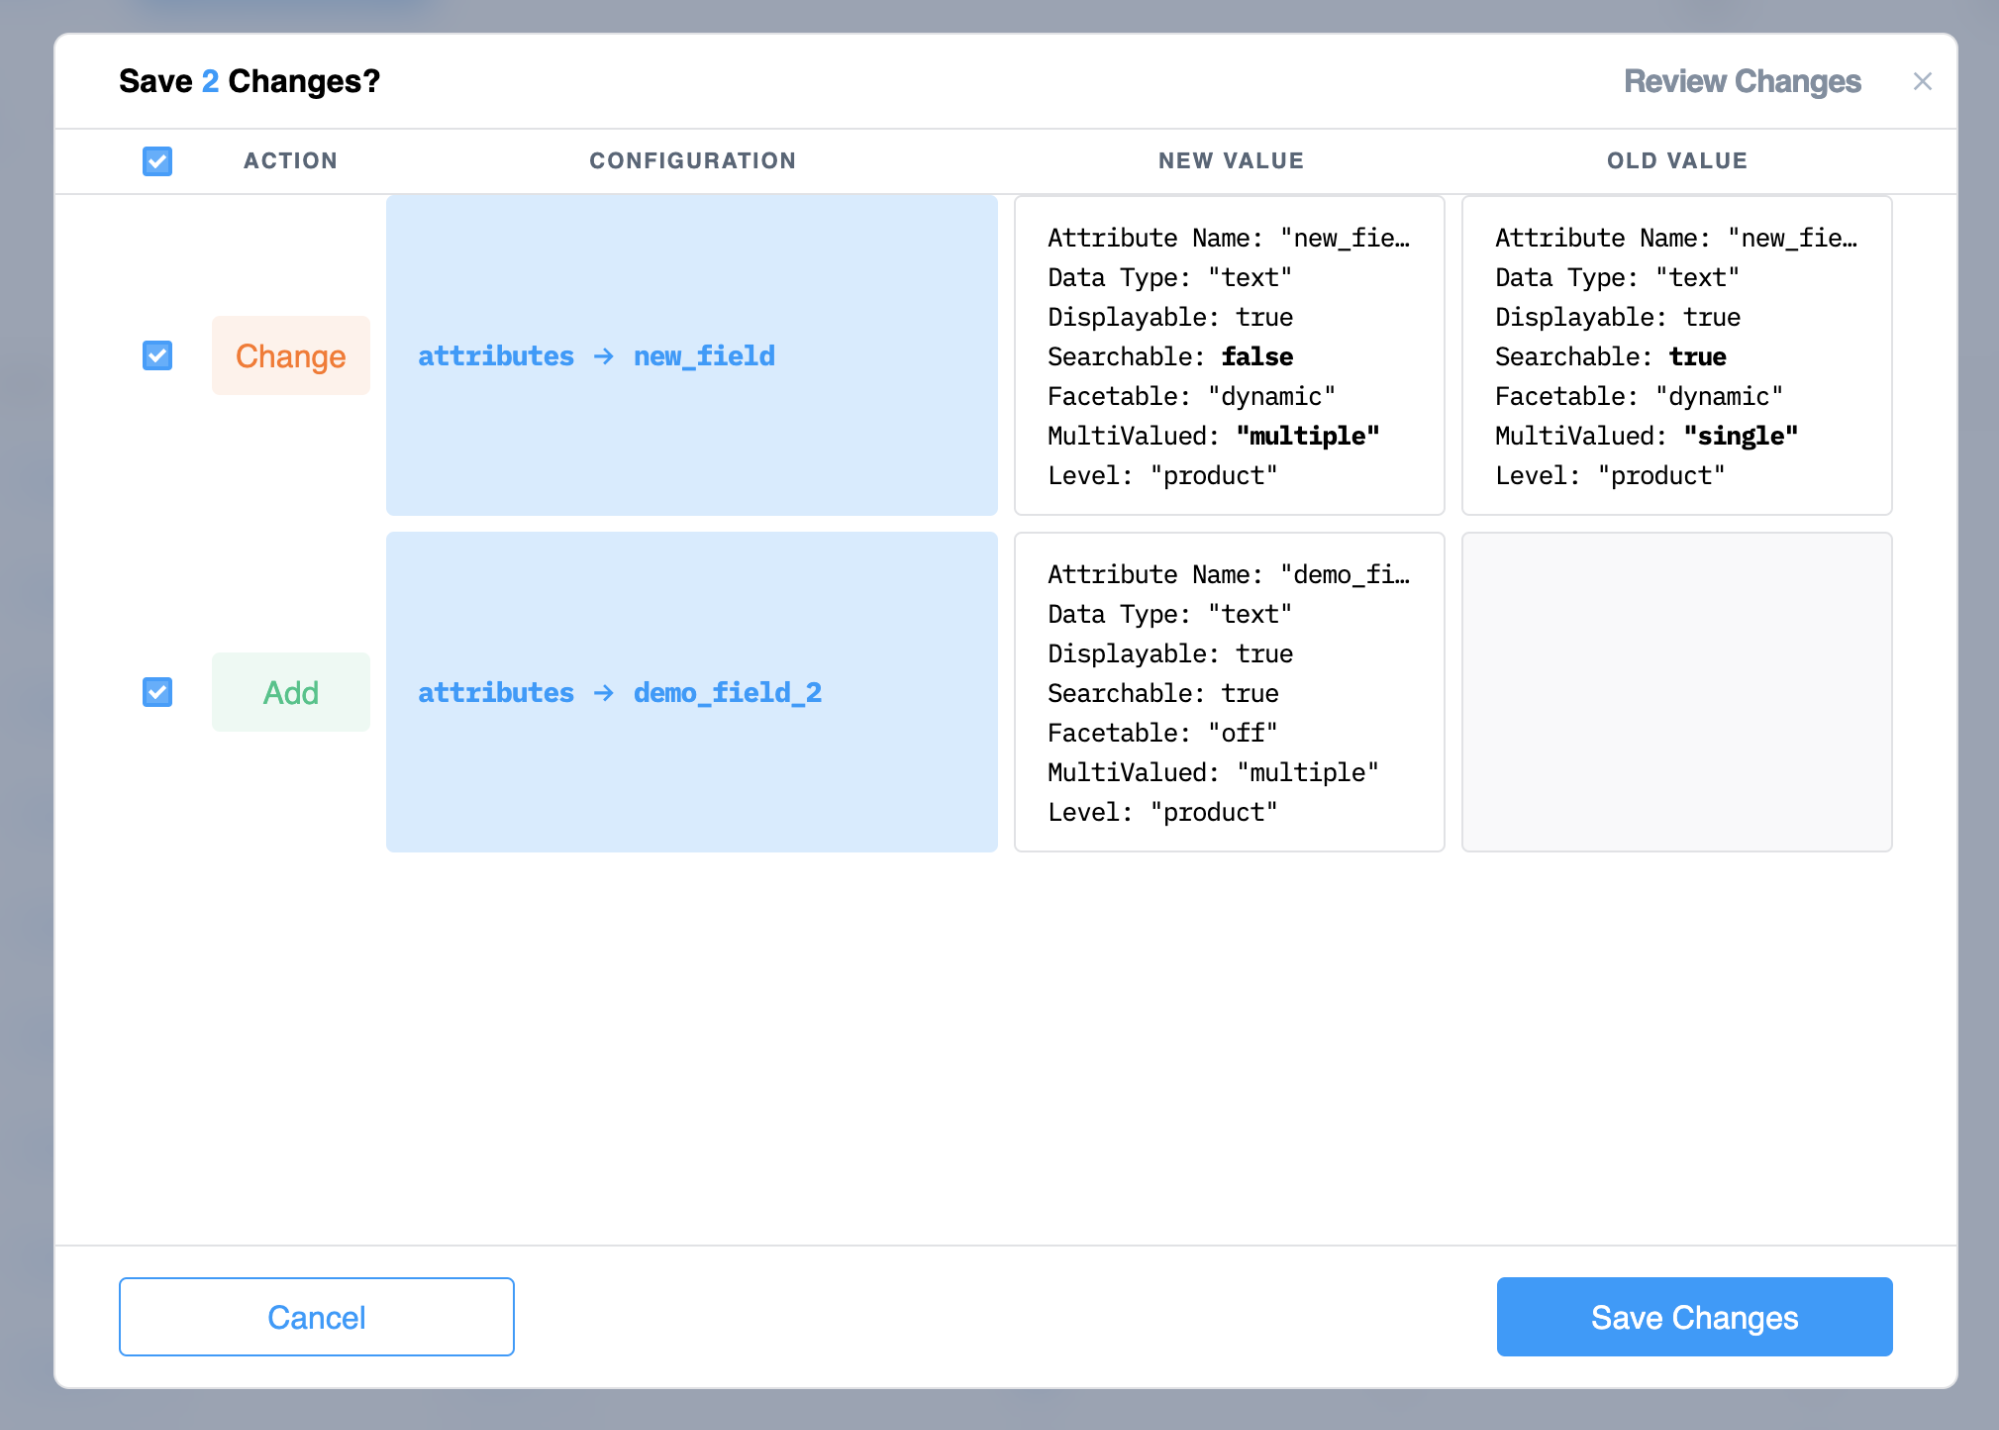Click the New Value panel for demo_field_2
The height and width of the screenshot is (1430, 1999).
point(1228,692)
